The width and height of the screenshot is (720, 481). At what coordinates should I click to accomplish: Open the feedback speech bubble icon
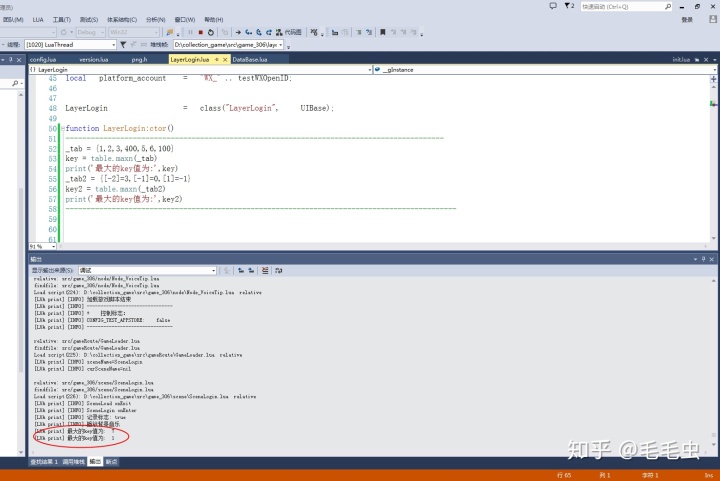(553, 6)
